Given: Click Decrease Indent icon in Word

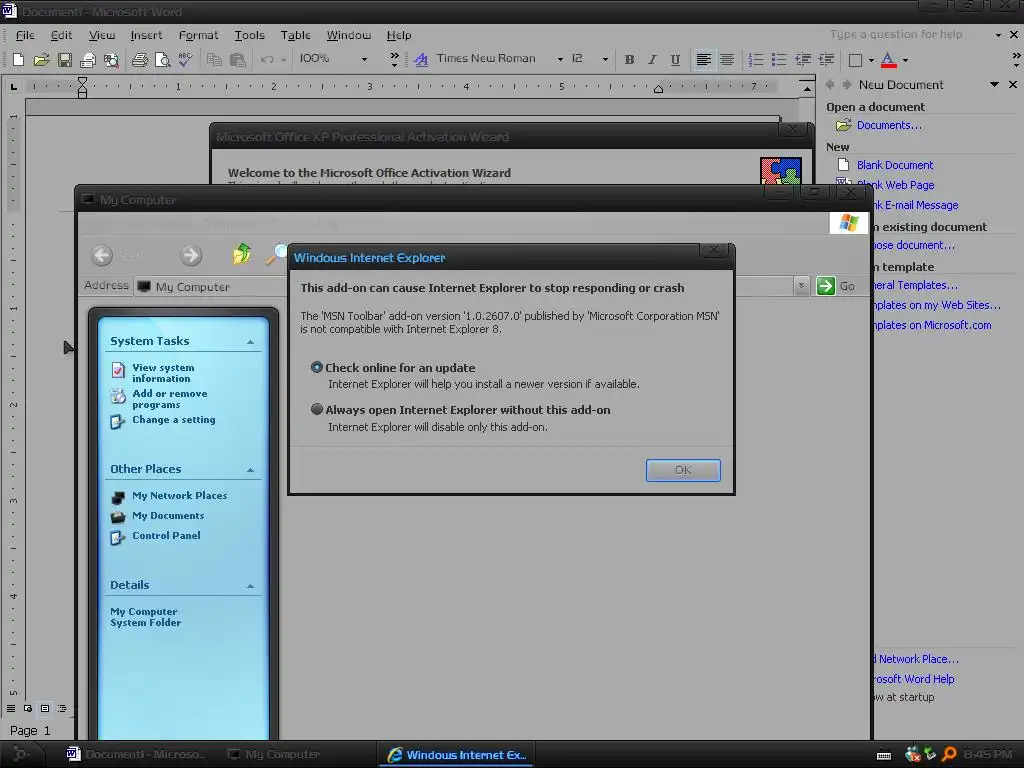Looking at the screenshot, I should (x=803, y=60).
